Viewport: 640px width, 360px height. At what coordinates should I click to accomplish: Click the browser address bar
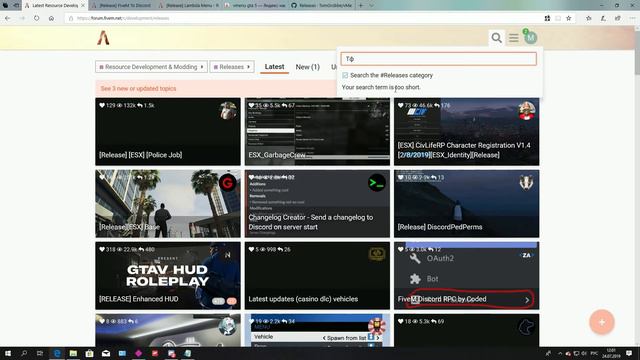pyautogui.click(x=302, y=18)
